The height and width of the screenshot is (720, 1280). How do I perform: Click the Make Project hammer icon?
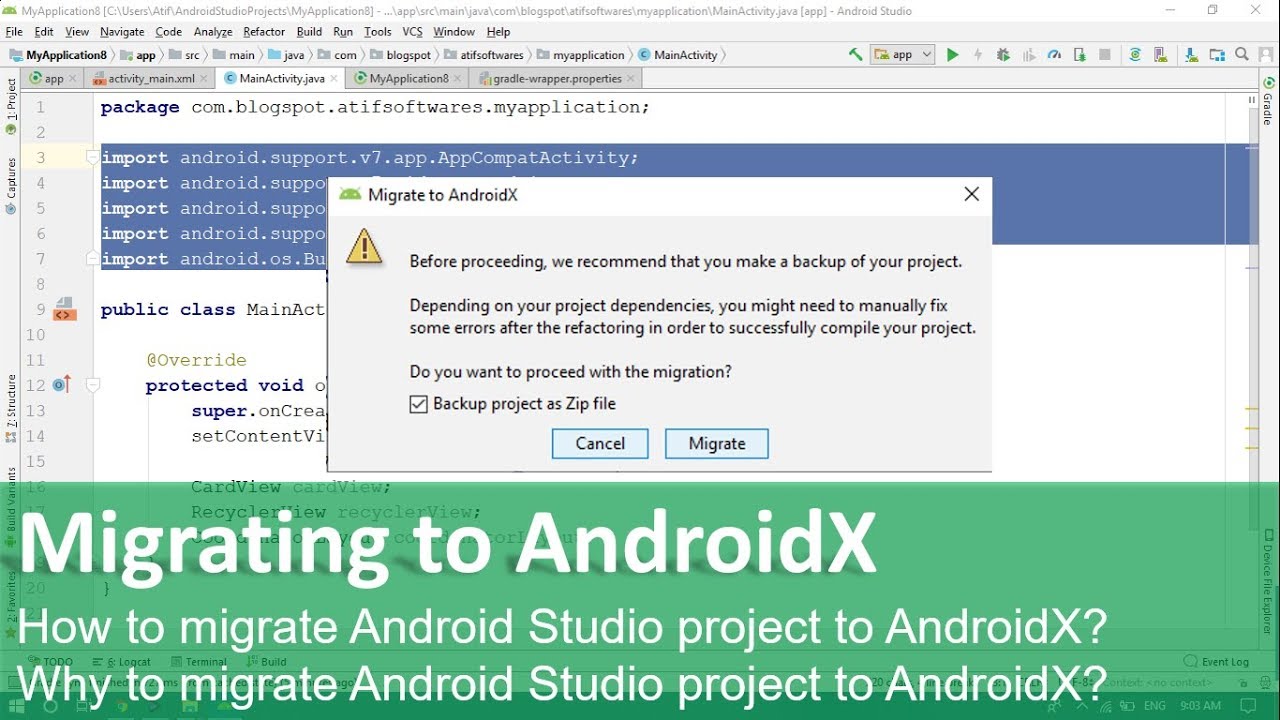[855, 55]
